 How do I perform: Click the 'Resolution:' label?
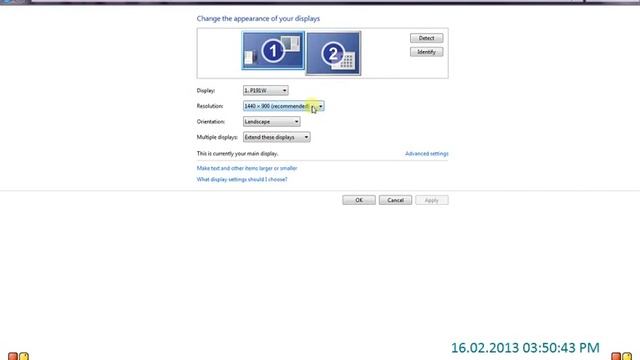[x=210, y=106]
